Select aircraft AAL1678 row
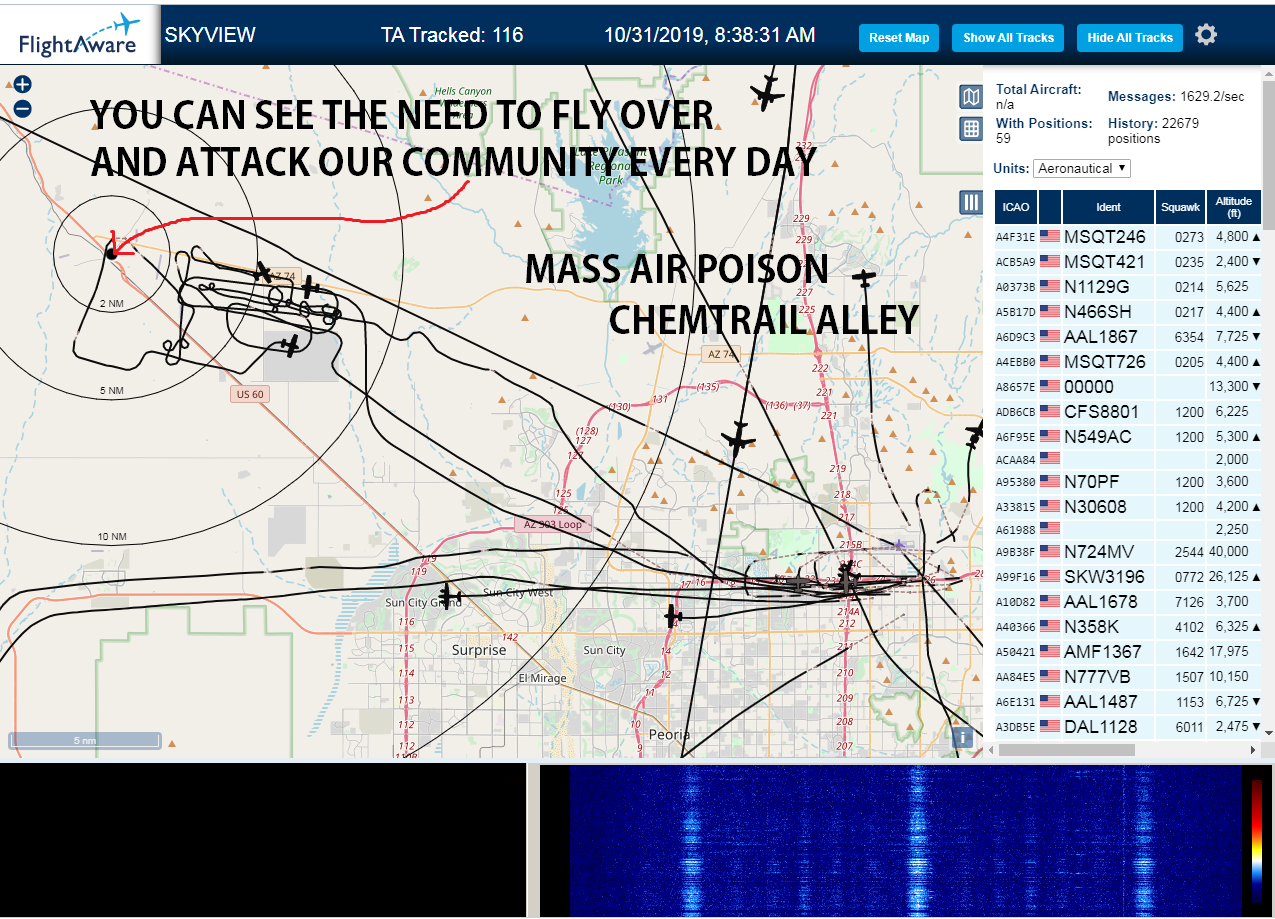The height and width of the screenshot is (919, 1275). pos(1128,602)
